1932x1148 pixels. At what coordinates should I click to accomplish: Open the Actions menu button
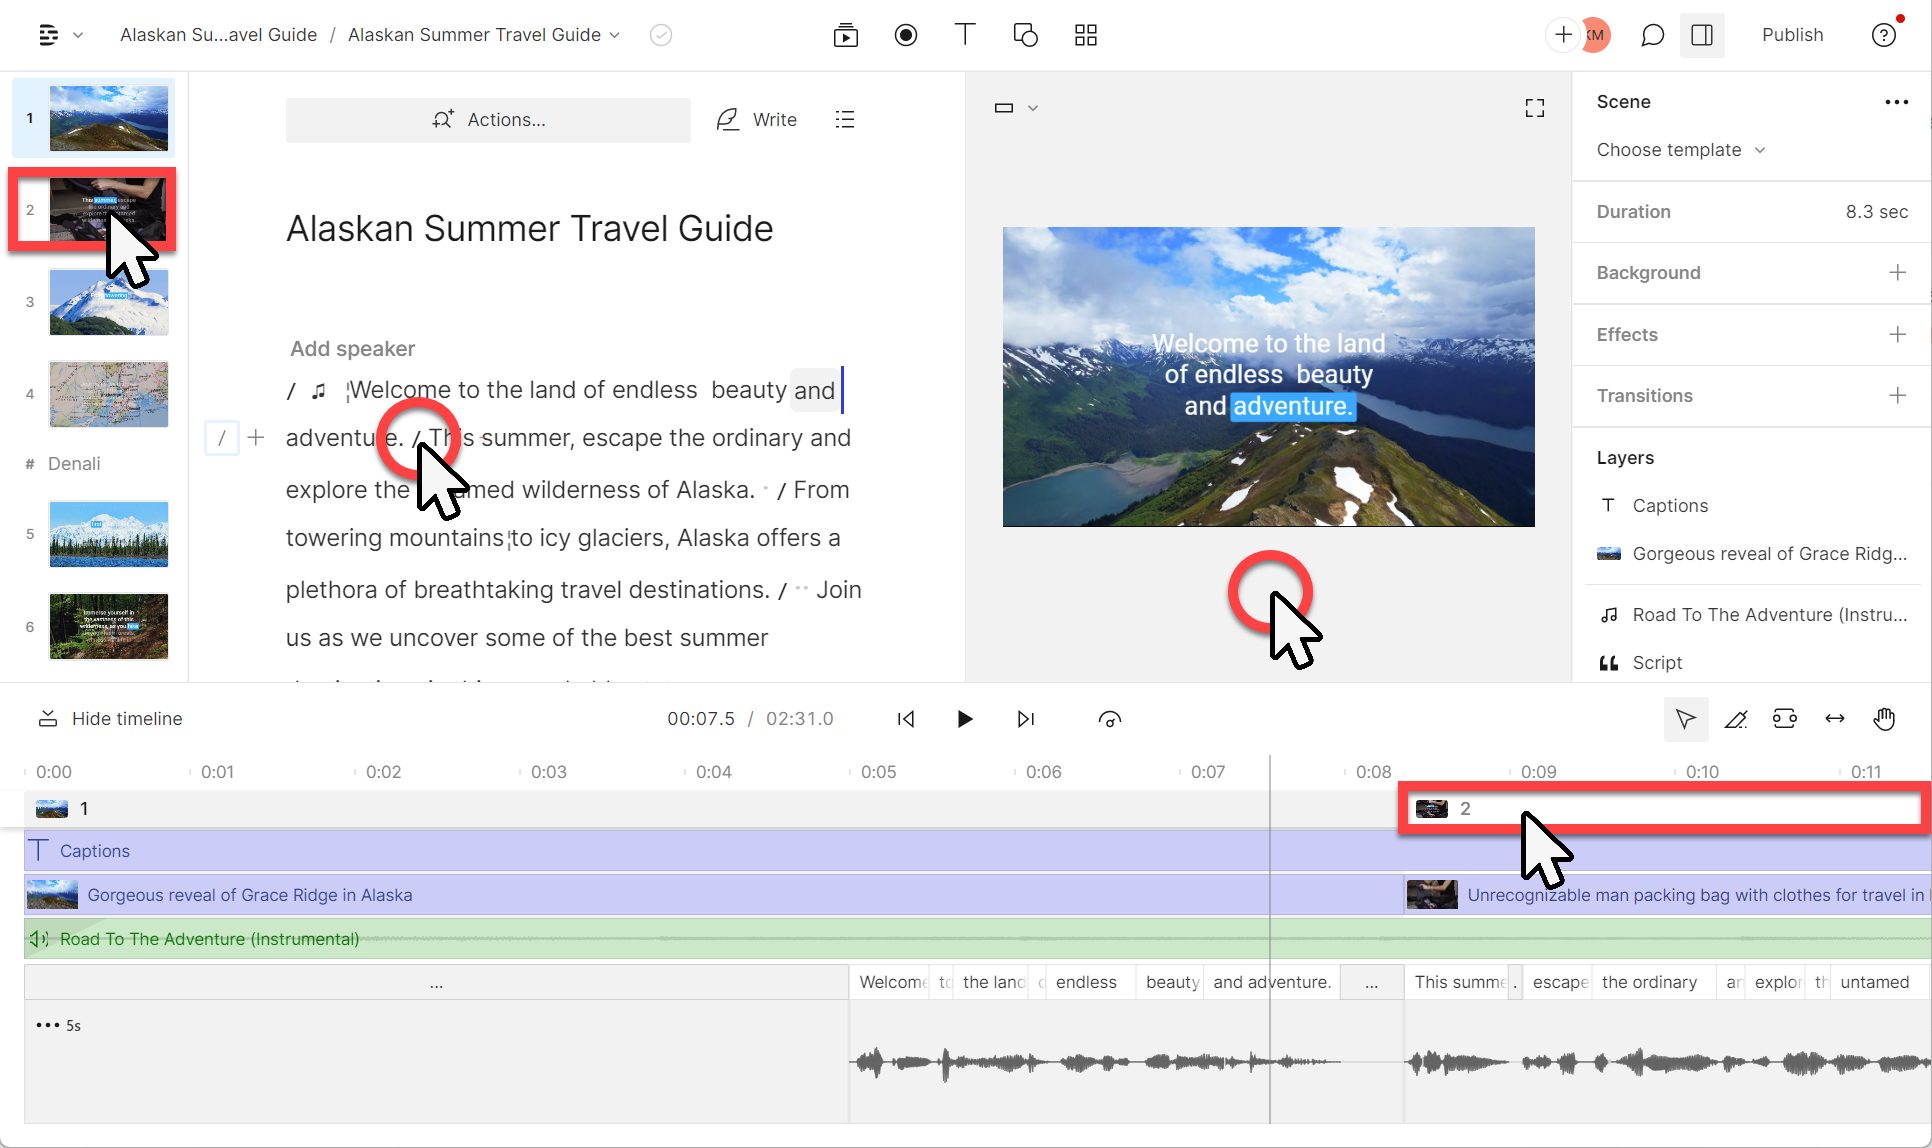488,120
